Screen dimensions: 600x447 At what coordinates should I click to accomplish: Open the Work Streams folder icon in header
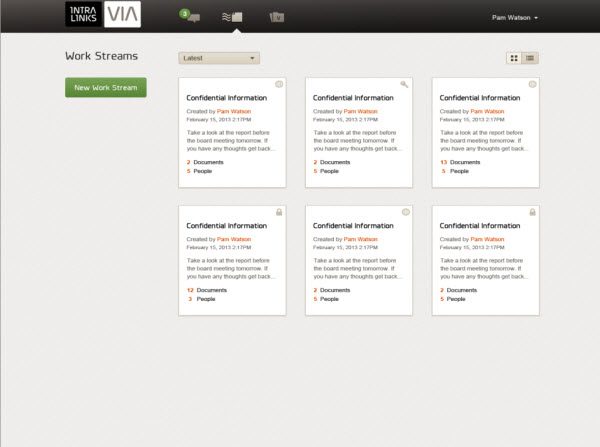[233, 16]
